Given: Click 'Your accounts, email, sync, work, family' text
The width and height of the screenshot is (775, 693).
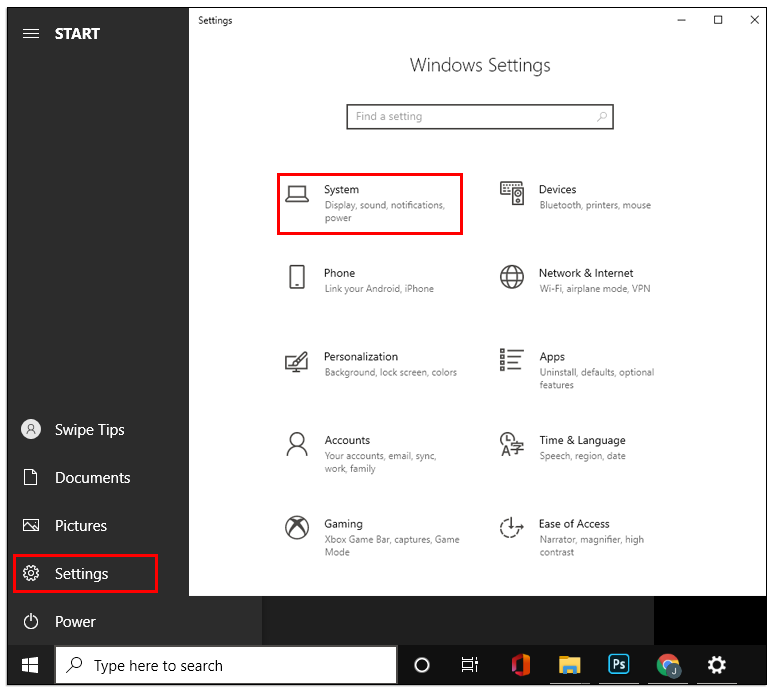Looking at the screenshot, I should click(380, 462).
